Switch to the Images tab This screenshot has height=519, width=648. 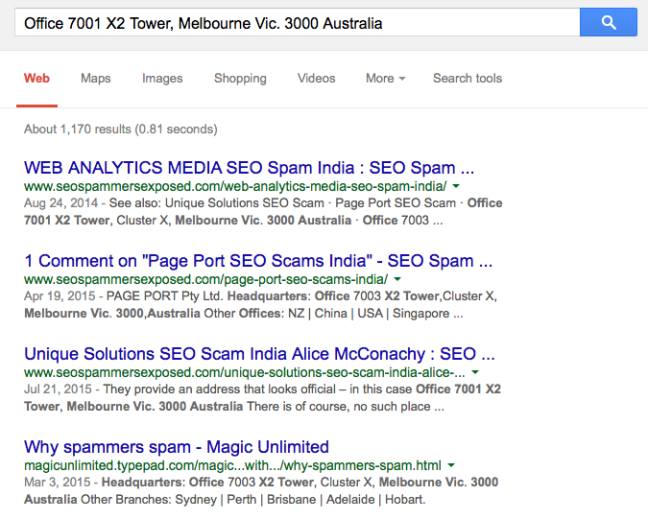click(162, 78)
